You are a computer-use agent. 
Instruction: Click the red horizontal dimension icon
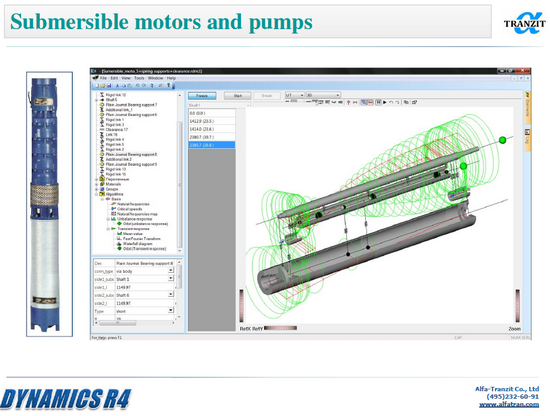355,102
